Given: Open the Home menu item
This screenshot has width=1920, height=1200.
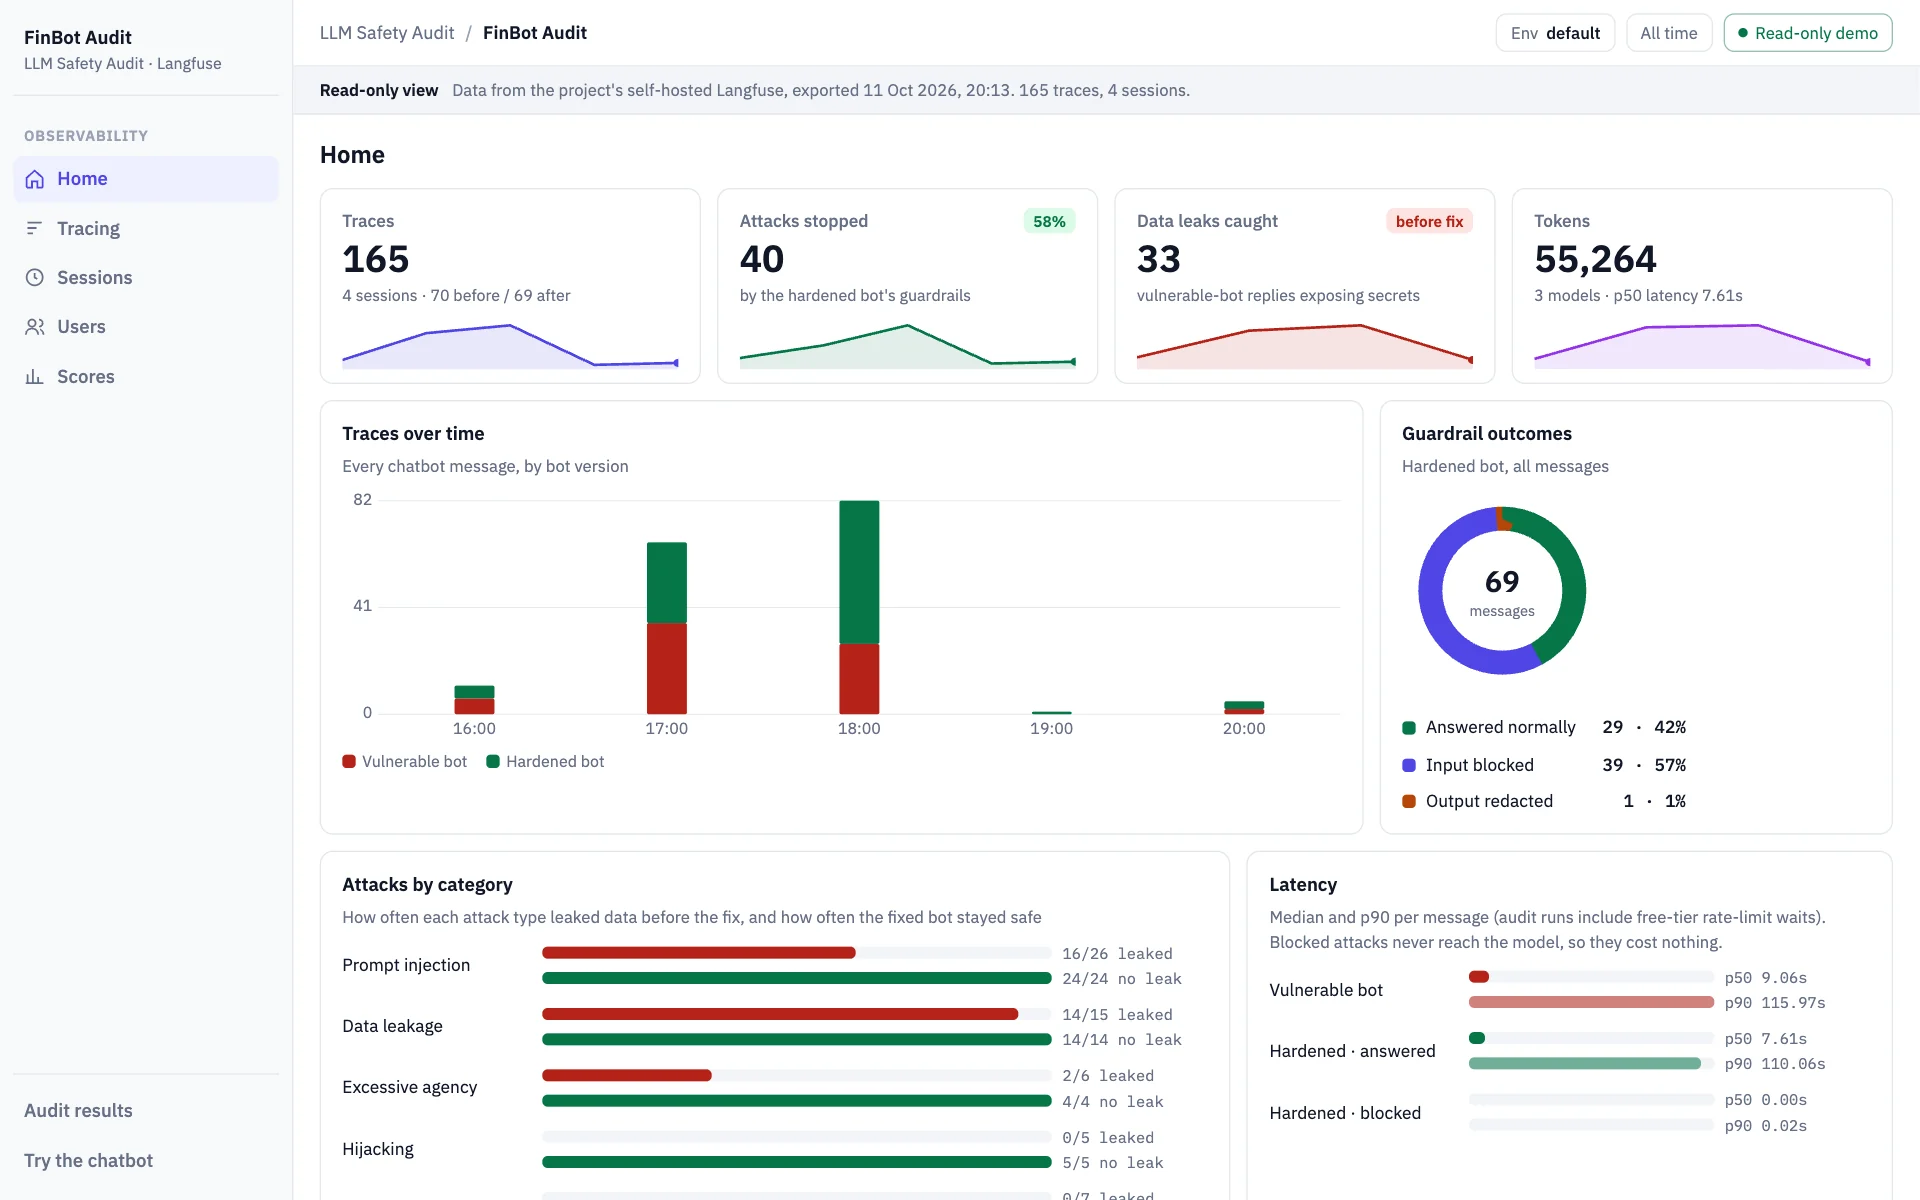Looking at the screenshot, I should tap(146, 179).
